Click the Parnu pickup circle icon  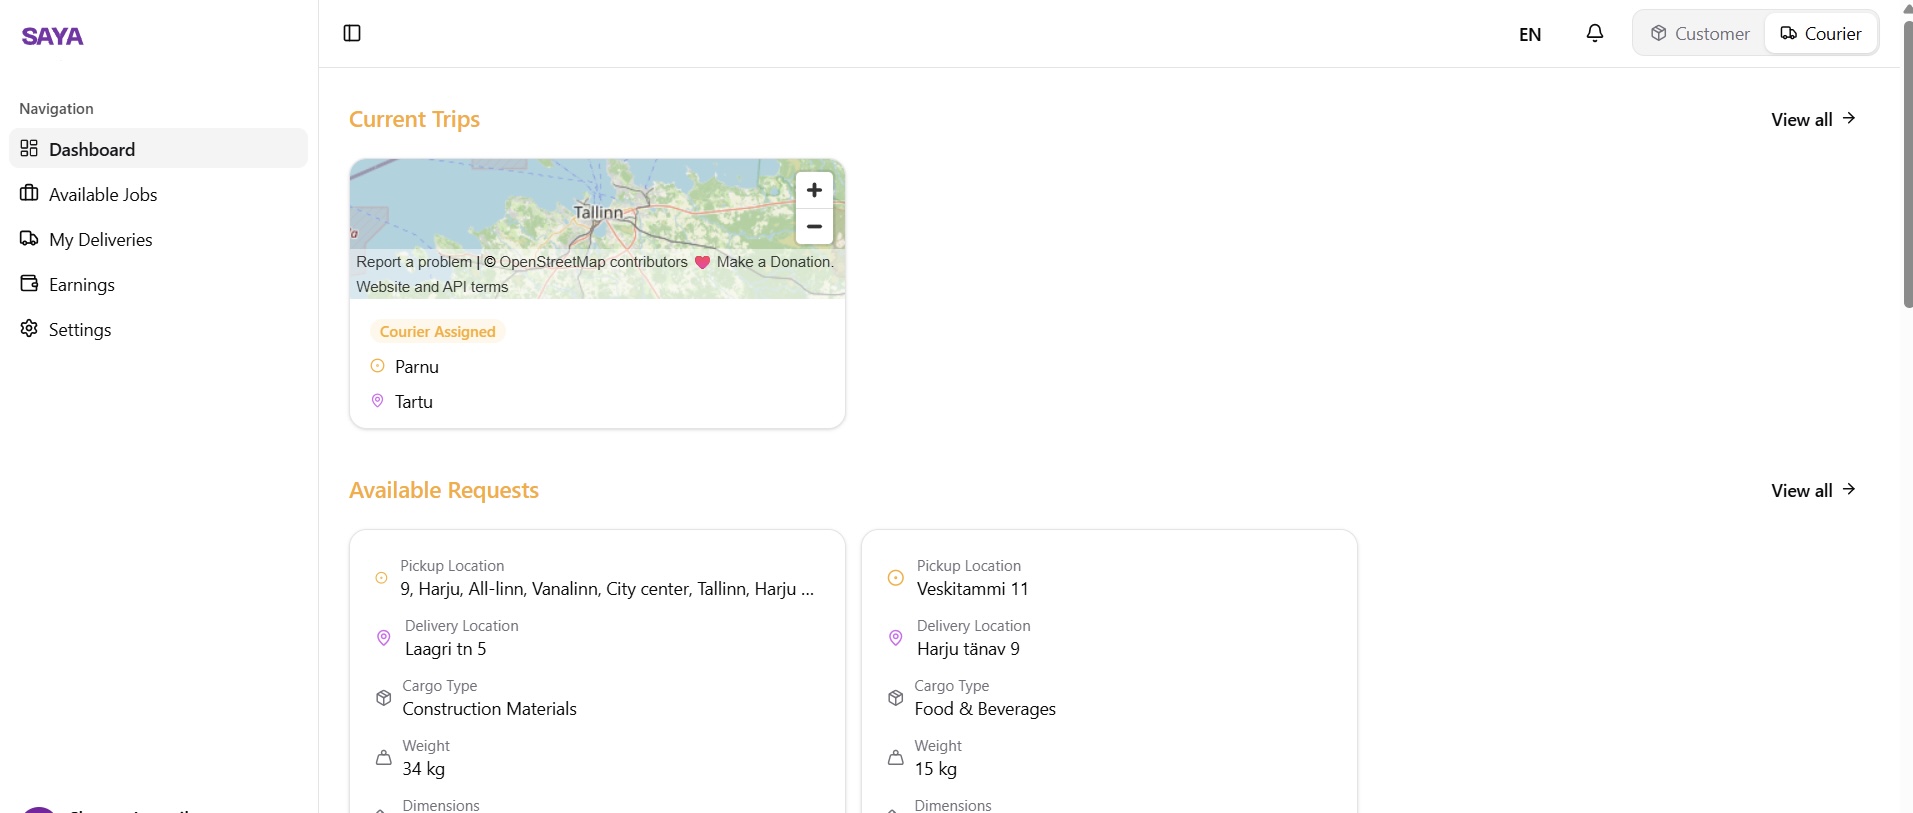click(x=377, y=366)
